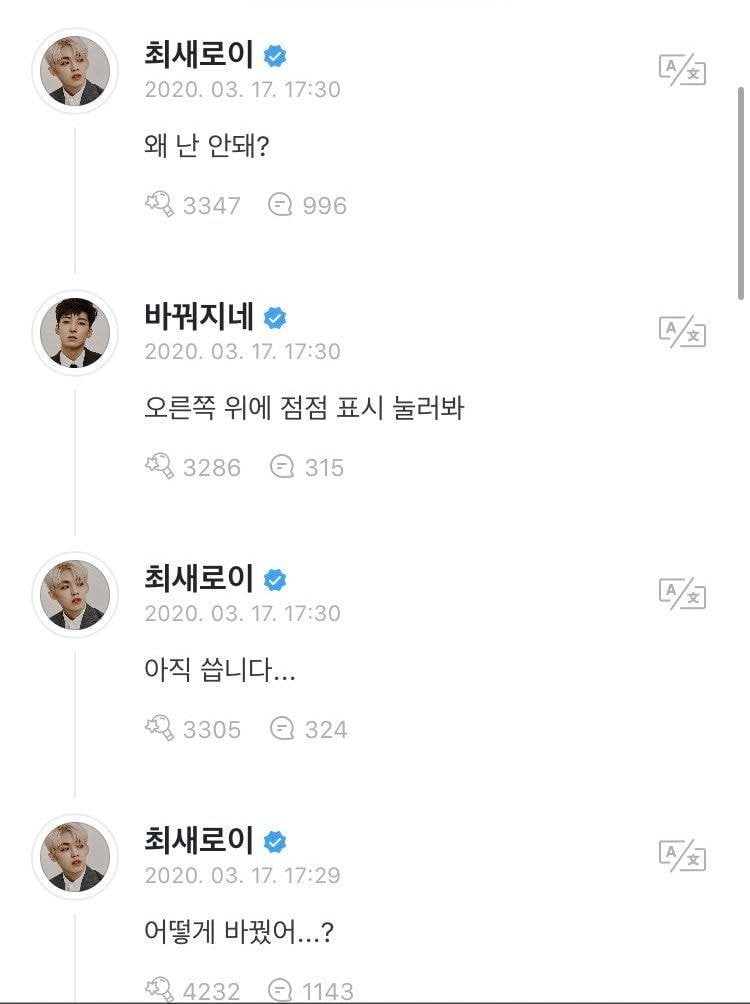Click verified badge next to 바꿔지네
This screenshot has width=750, height=1004.
click(x=275, y=318)
